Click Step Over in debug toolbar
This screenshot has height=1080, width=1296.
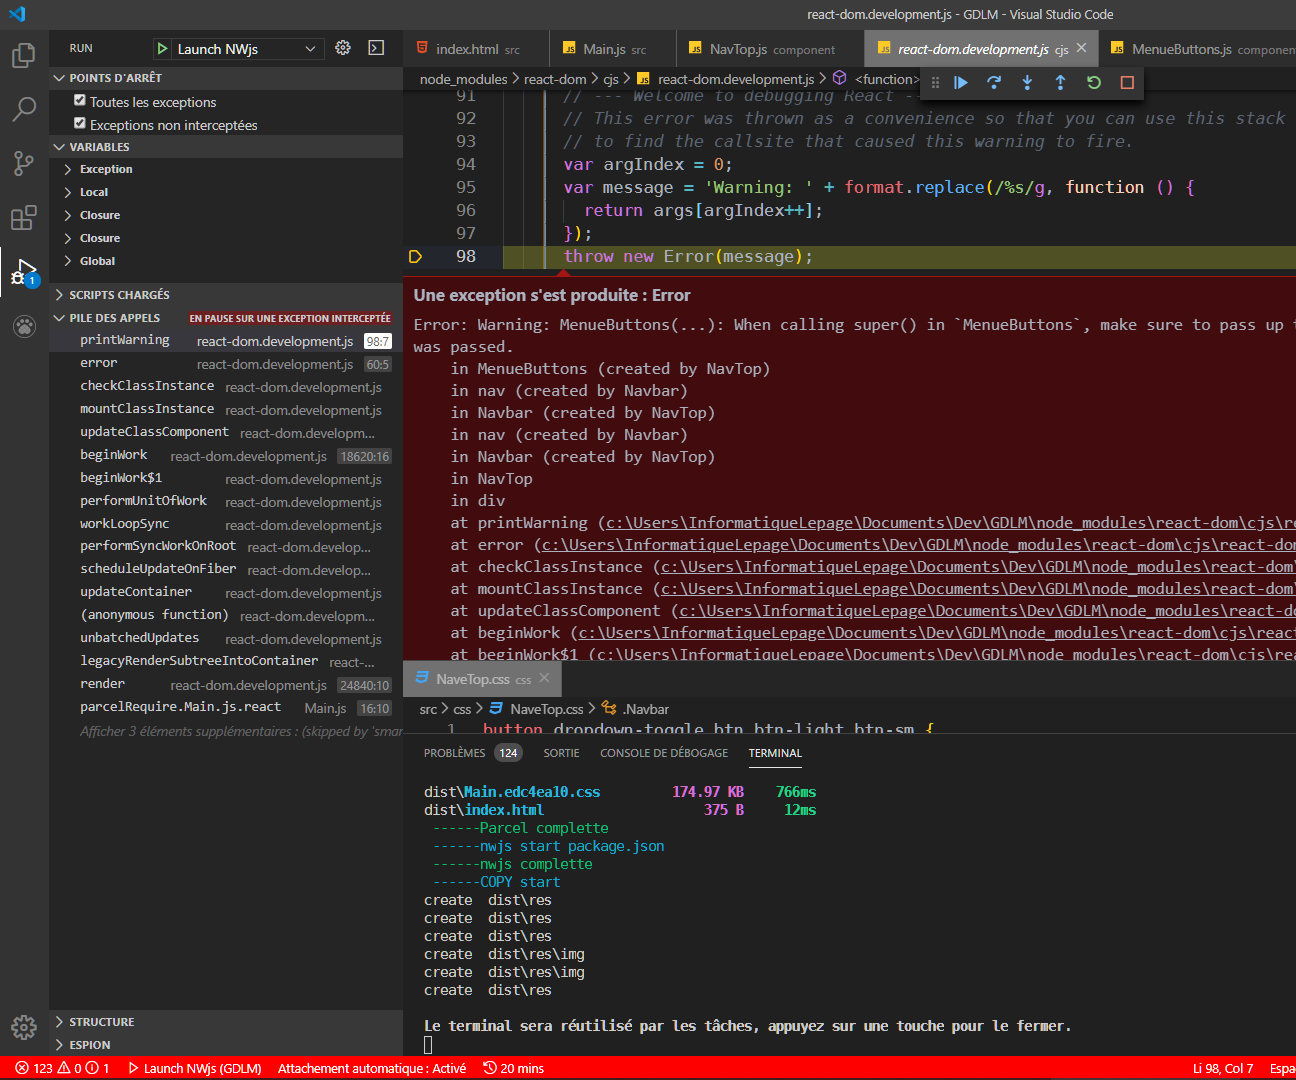(993, 83)
